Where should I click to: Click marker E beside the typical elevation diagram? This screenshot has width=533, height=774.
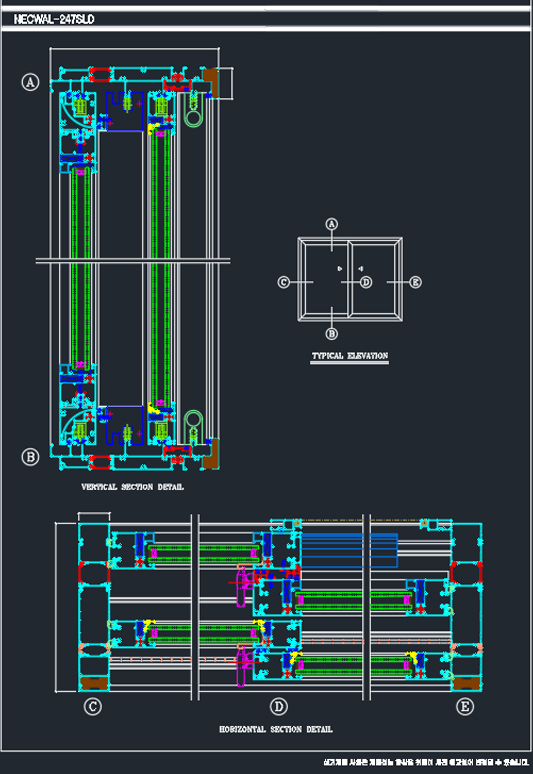416,282
